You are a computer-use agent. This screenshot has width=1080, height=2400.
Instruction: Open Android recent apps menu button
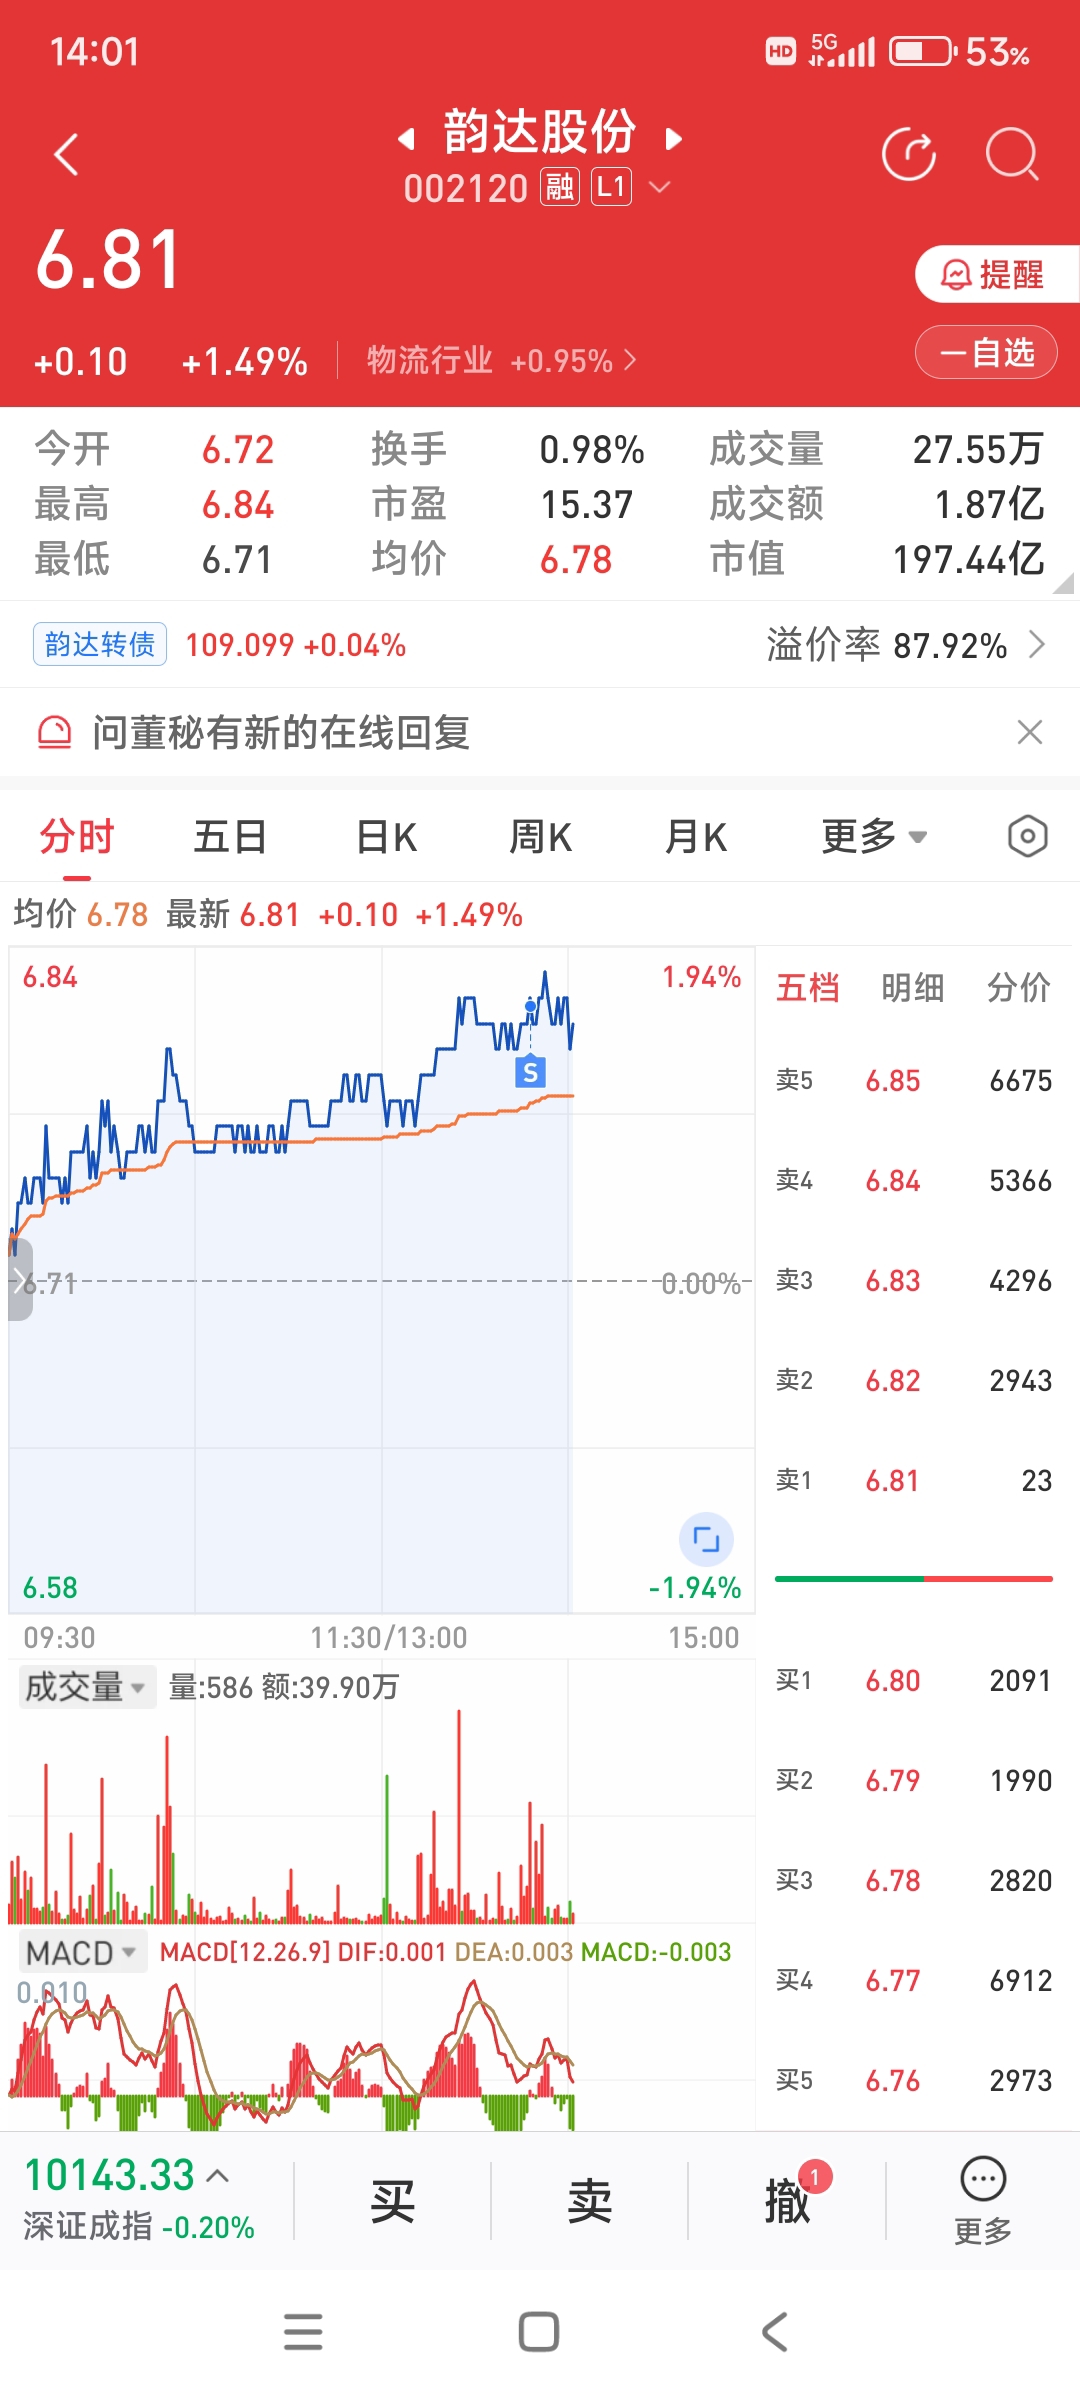click(303, 2332)
